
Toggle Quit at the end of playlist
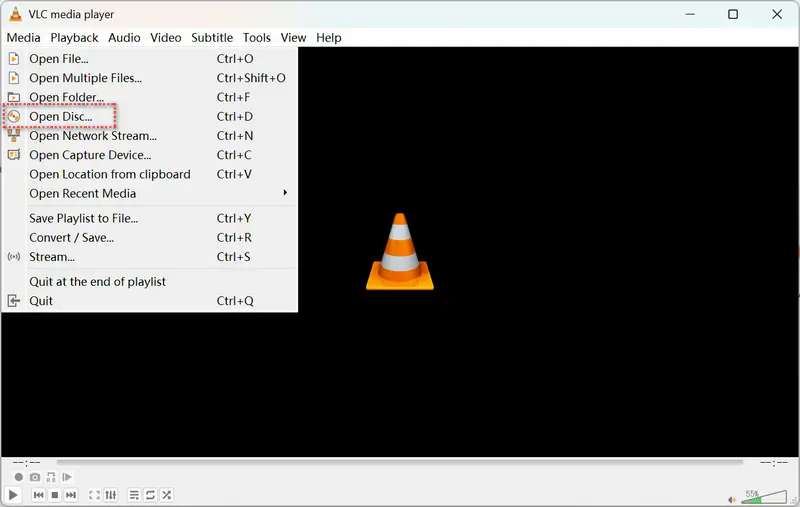[x=150, y=282]
